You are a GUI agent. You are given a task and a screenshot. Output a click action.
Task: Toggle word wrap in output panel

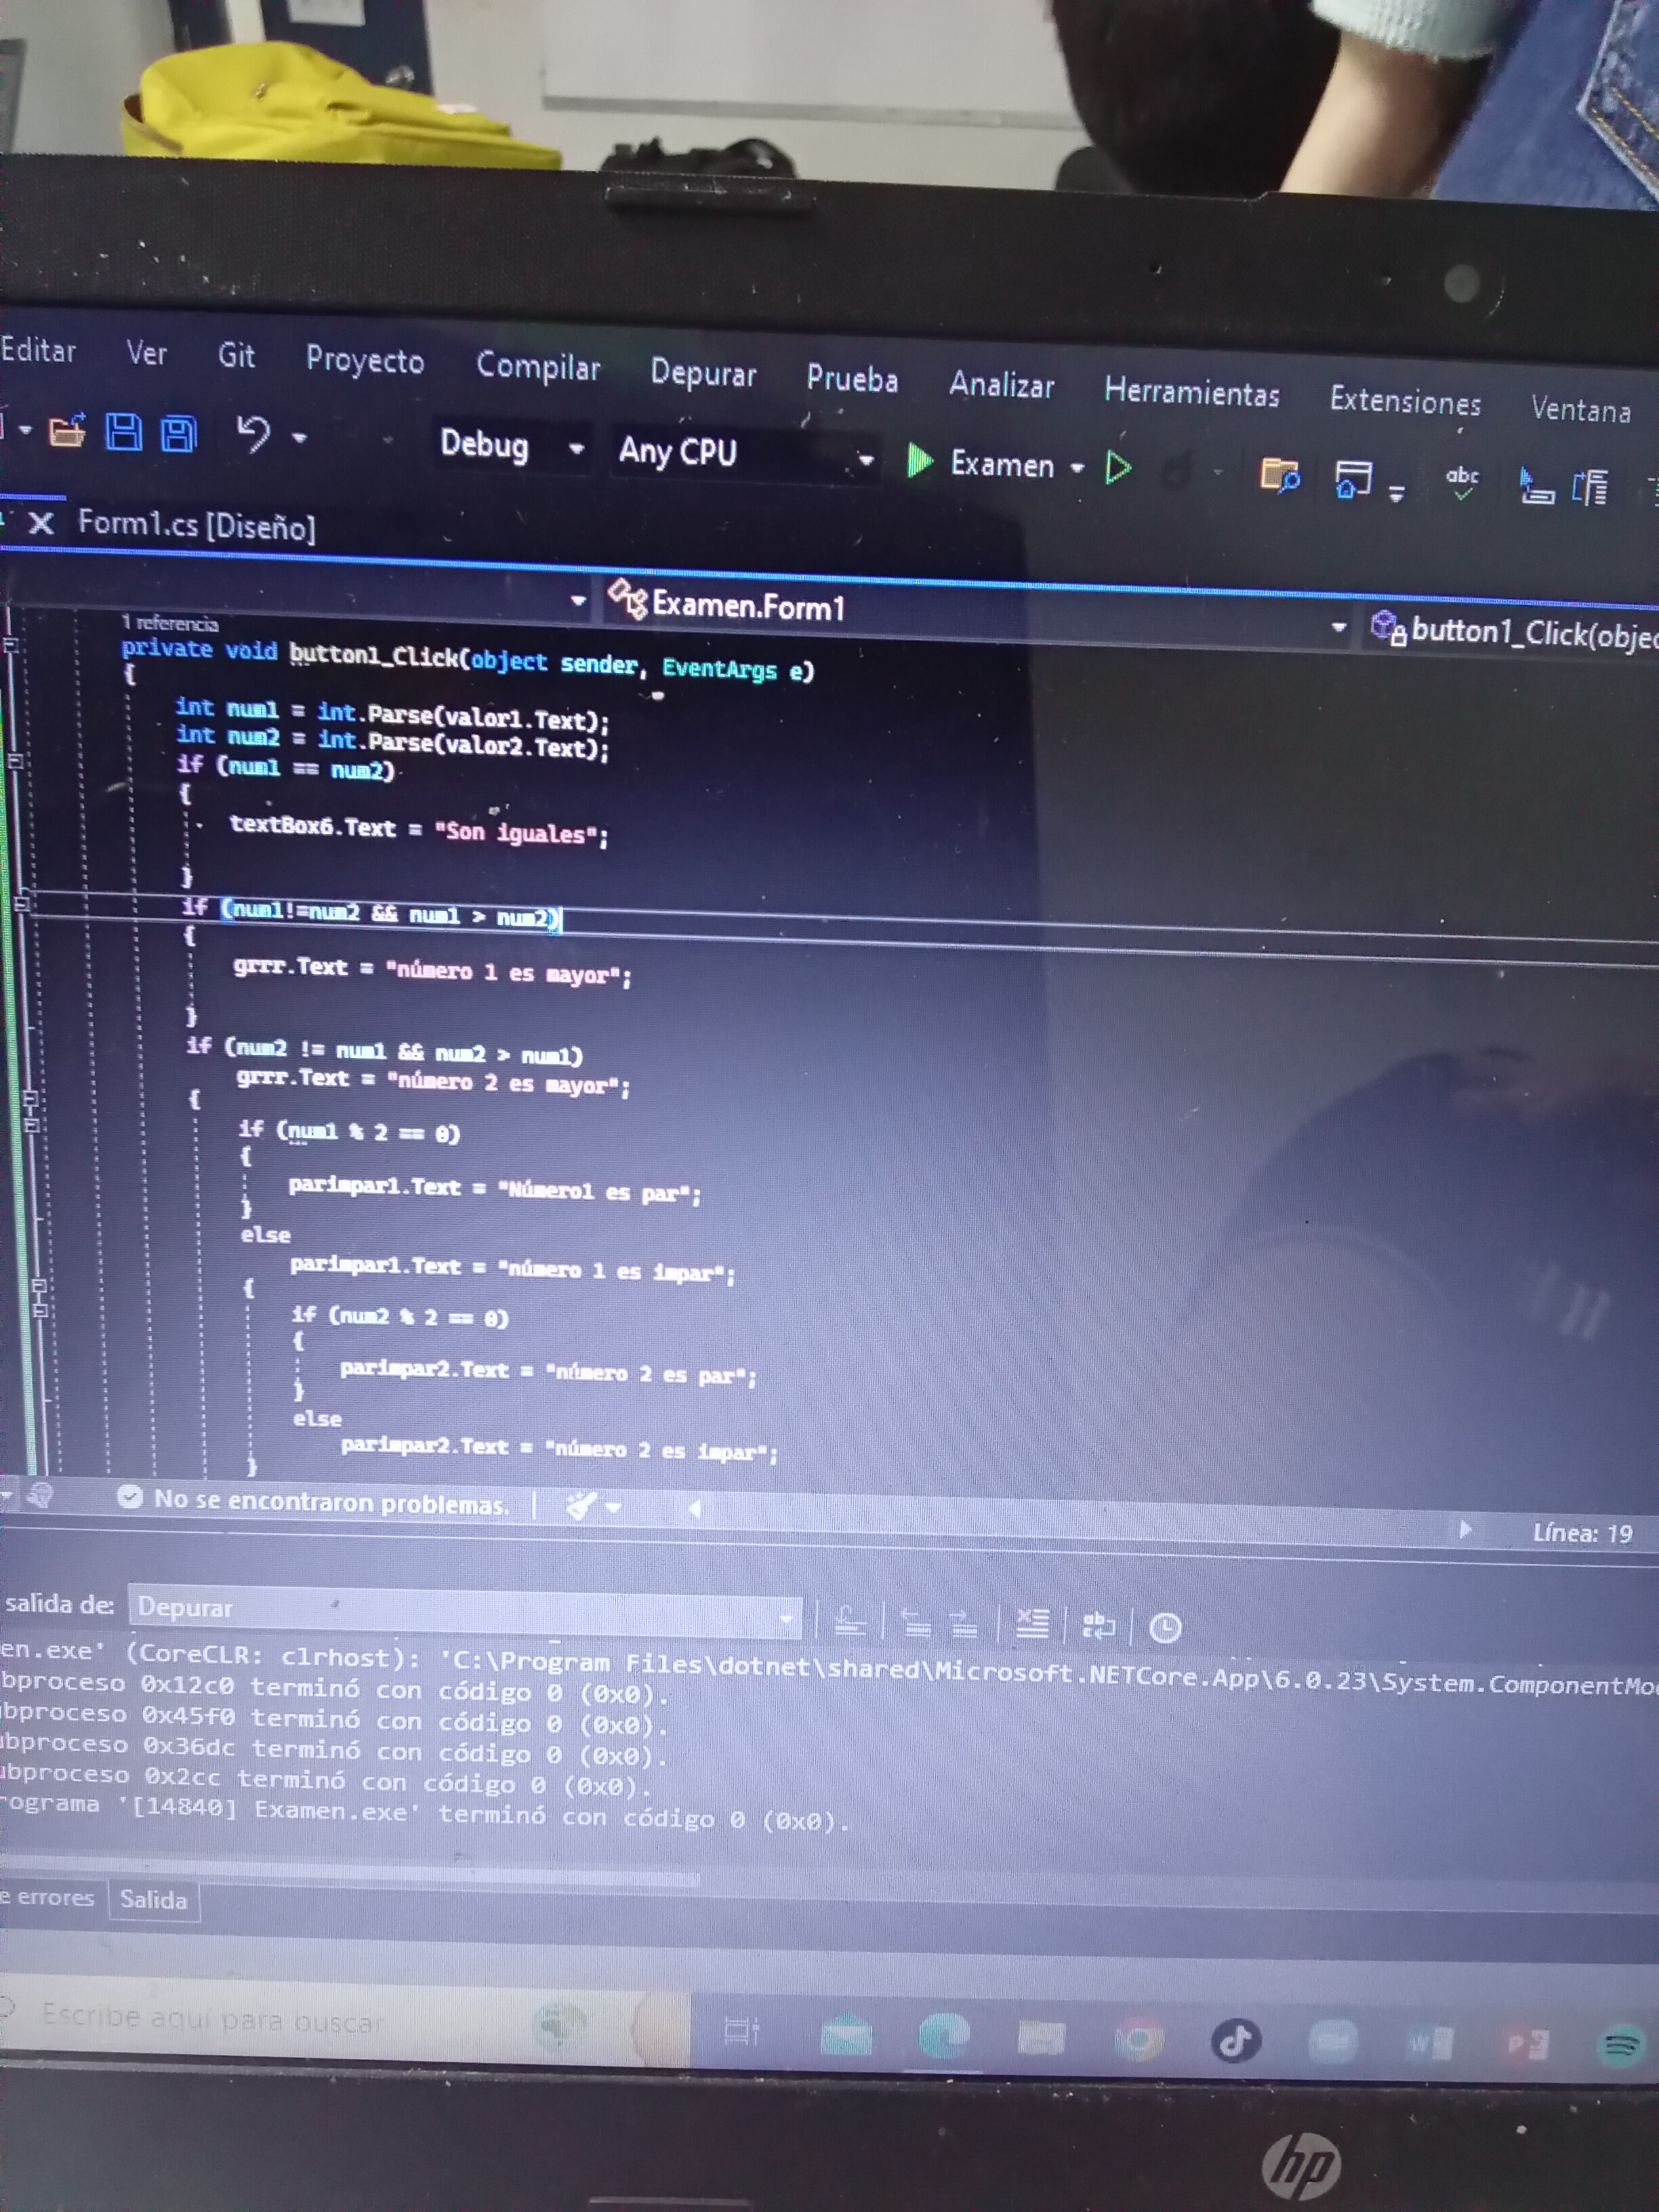click(x=1098, y=1625)
